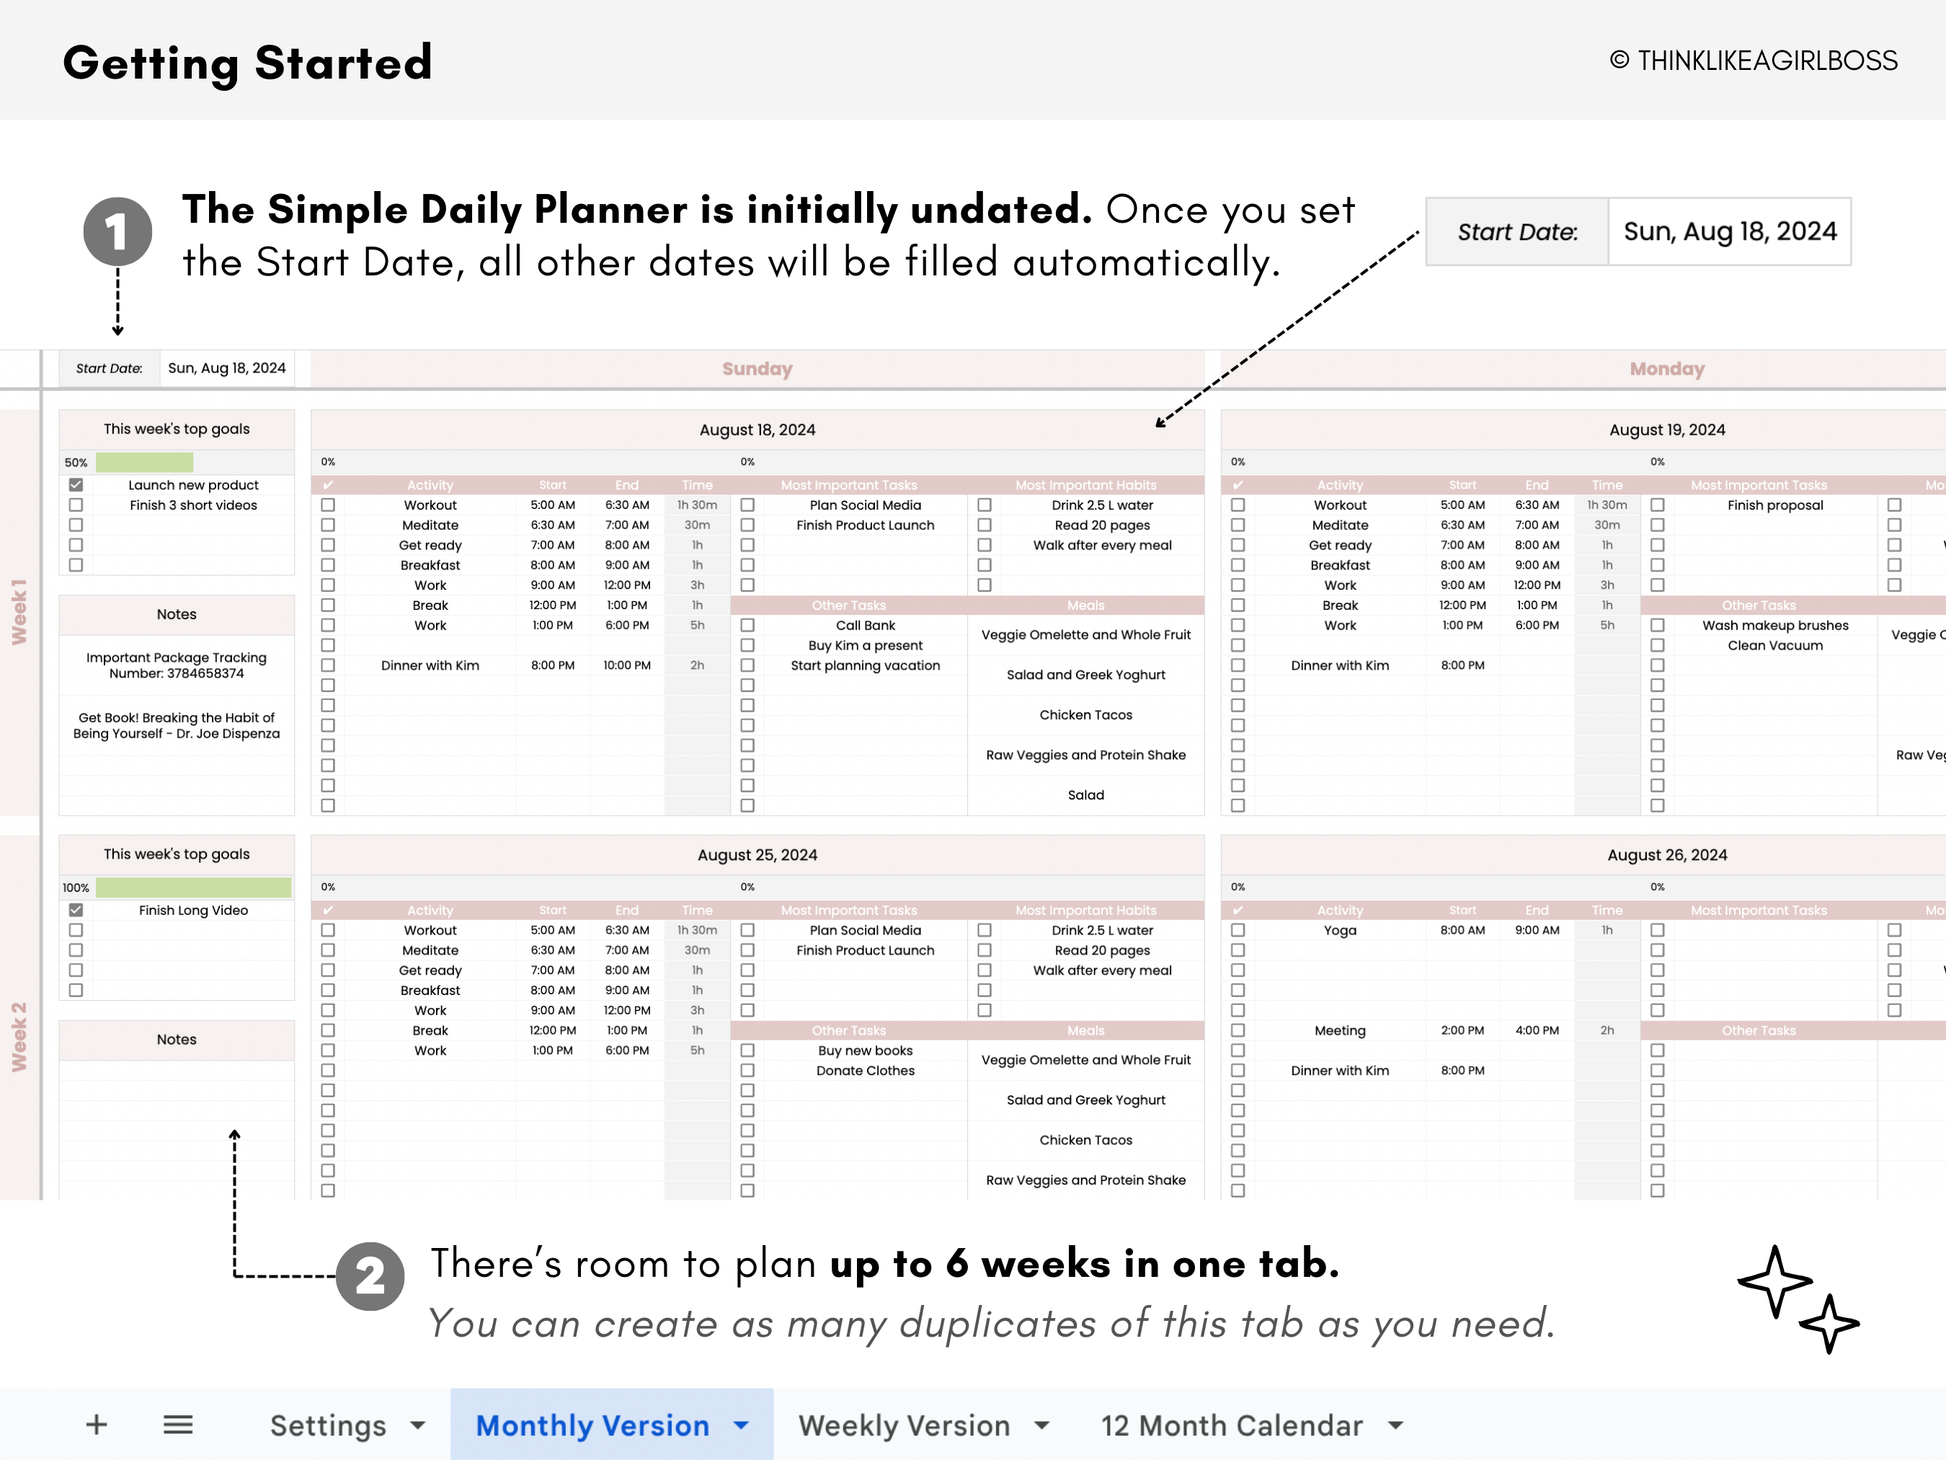Expand the Monthly Version tab menu arrow
This screenshot has height=1460, width=1946.
tap(741, 1425)
